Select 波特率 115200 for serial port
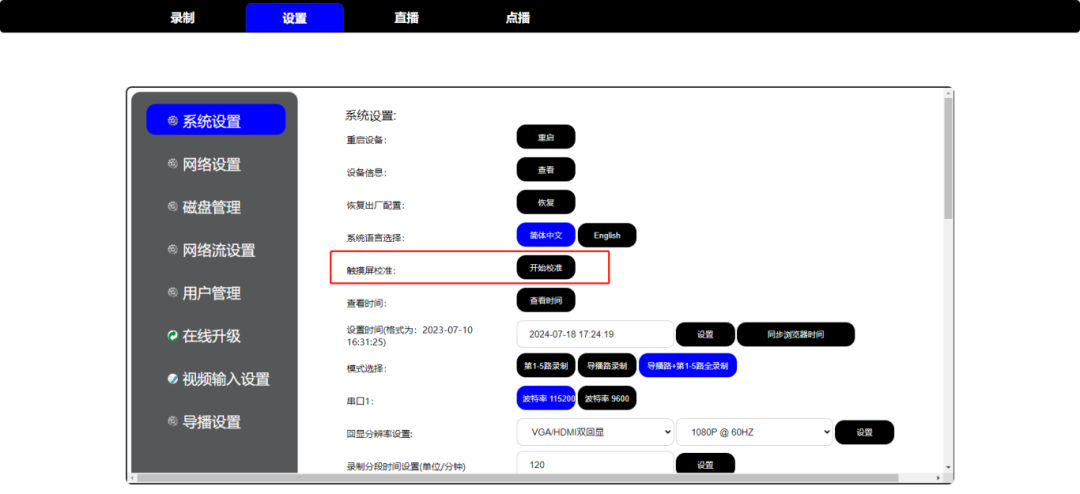Image resolution: width=1080 pixels, height=494 pixels. click(x=546, y=398)
